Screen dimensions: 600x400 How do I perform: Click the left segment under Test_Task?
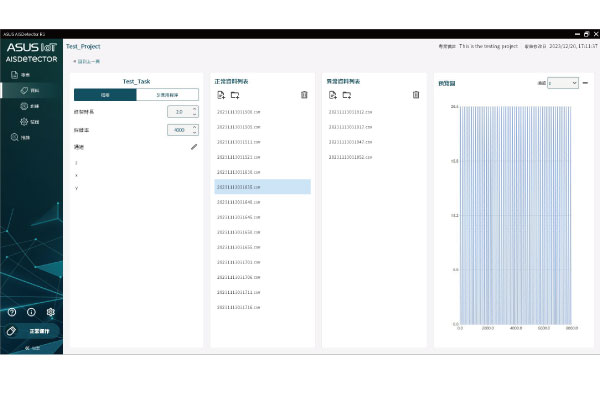pos(104,95)
